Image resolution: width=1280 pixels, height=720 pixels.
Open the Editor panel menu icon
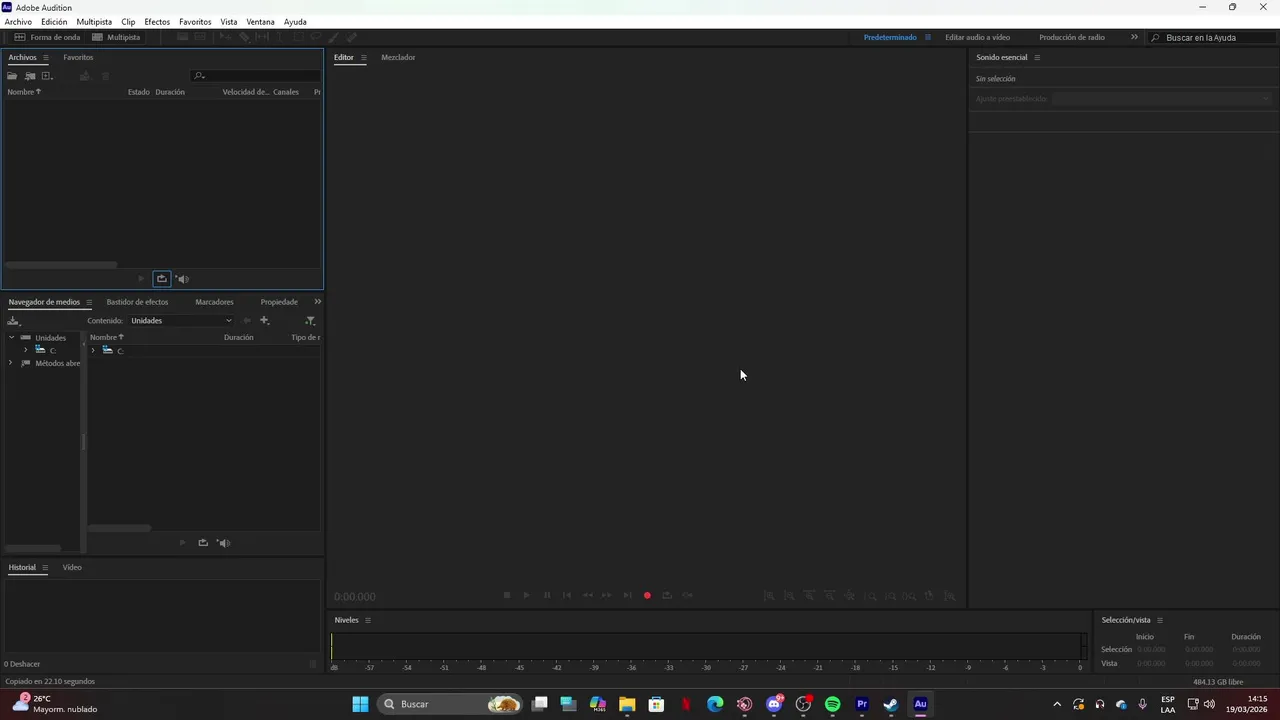(x=364, y=58)
